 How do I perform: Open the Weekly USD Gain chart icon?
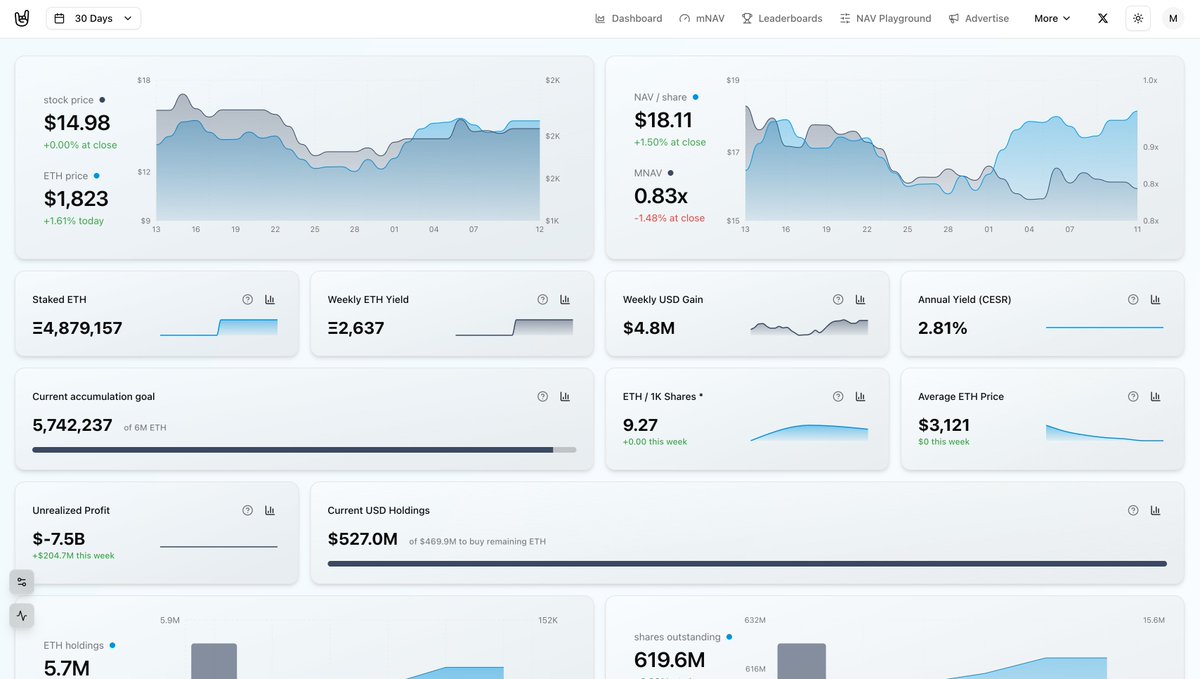coord(860,299)
